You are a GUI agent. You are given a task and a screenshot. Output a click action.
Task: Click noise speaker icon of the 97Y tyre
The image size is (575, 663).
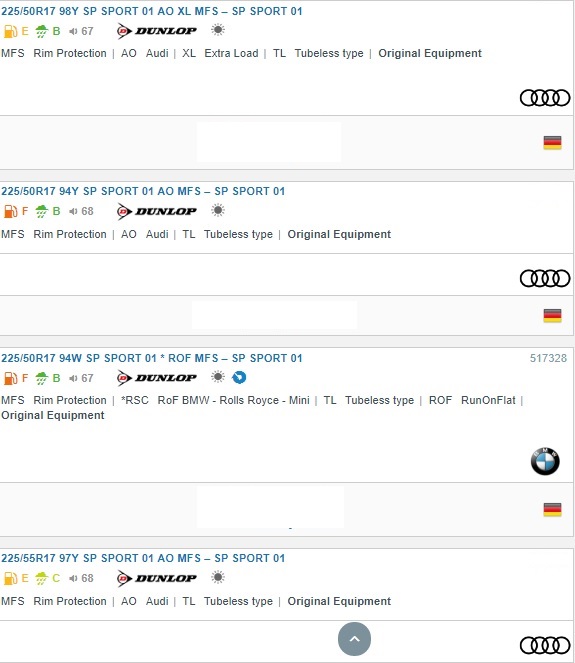click(74, 578)
